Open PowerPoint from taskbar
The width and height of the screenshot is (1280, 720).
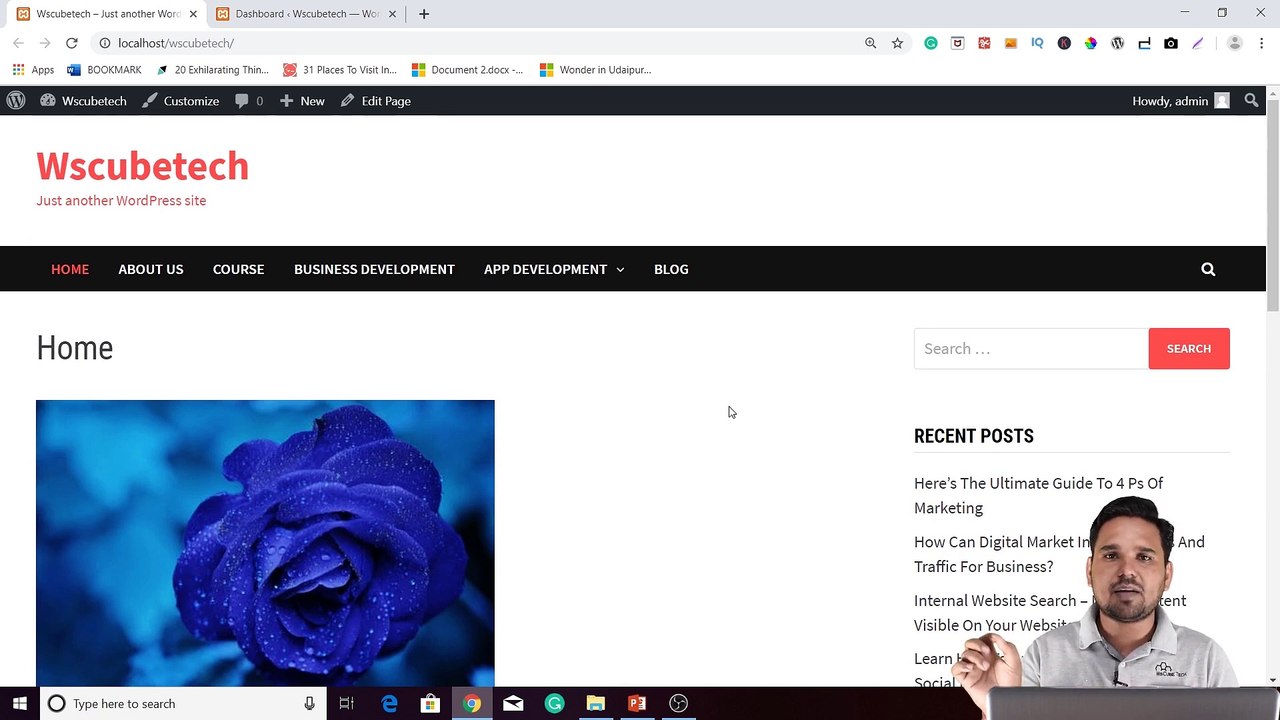(x=637, y=704)
